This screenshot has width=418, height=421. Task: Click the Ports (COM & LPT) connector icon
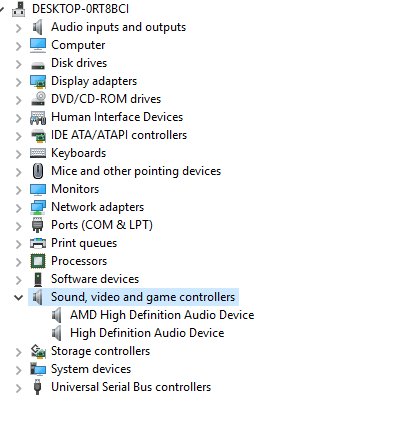[x=38, y=225]
